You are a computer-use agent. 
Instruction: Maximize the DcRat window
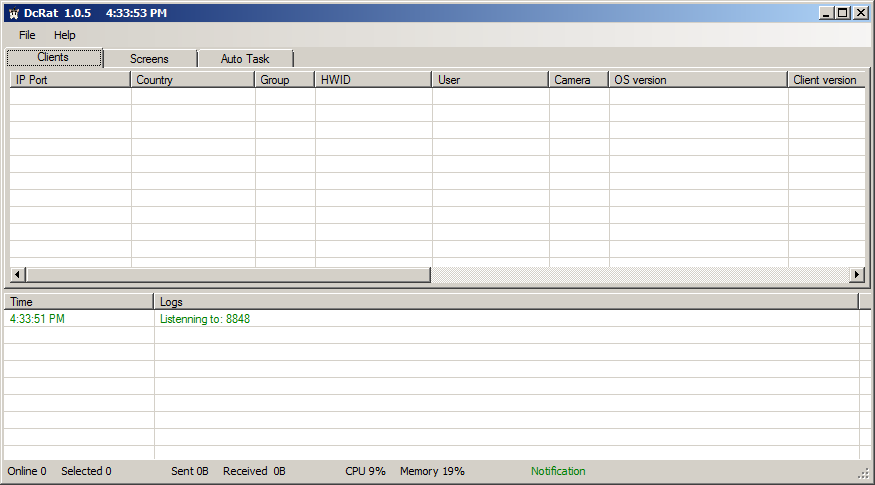(x=843, y=13)
